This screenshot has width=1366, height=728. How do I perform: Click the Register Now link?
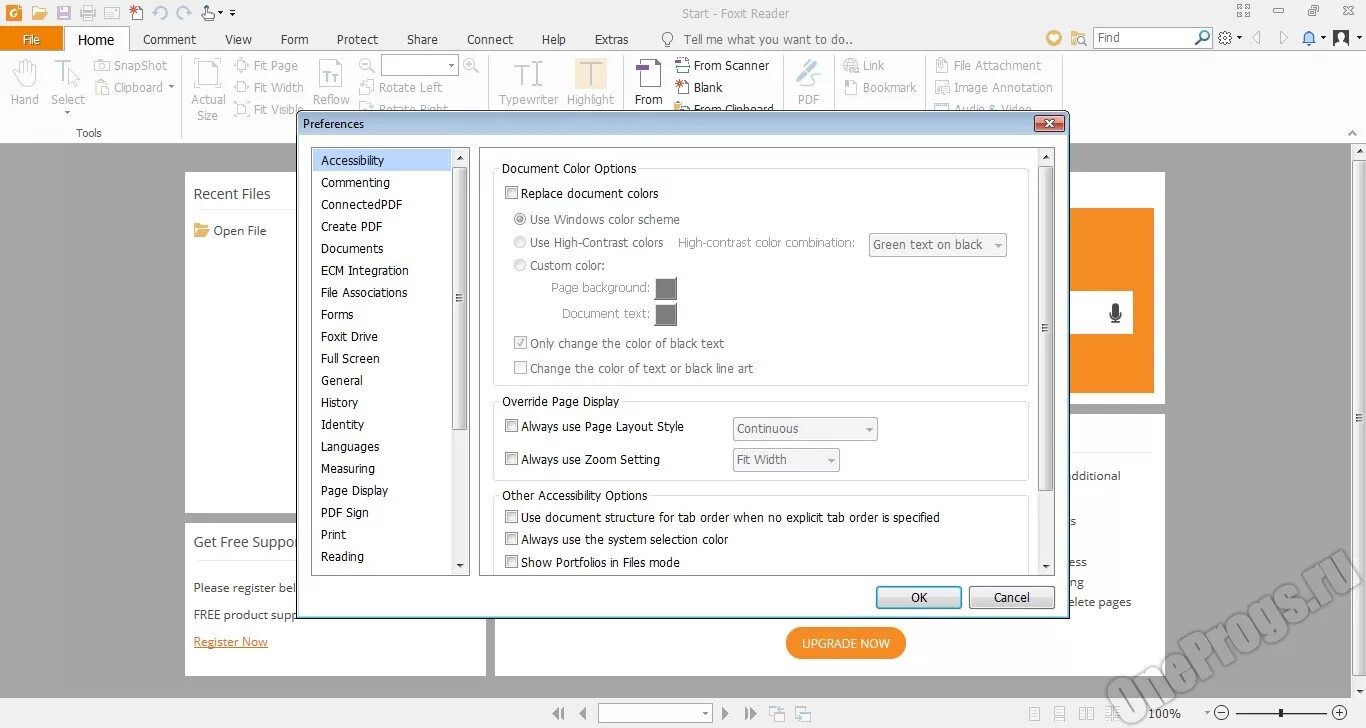click(231, 642)
